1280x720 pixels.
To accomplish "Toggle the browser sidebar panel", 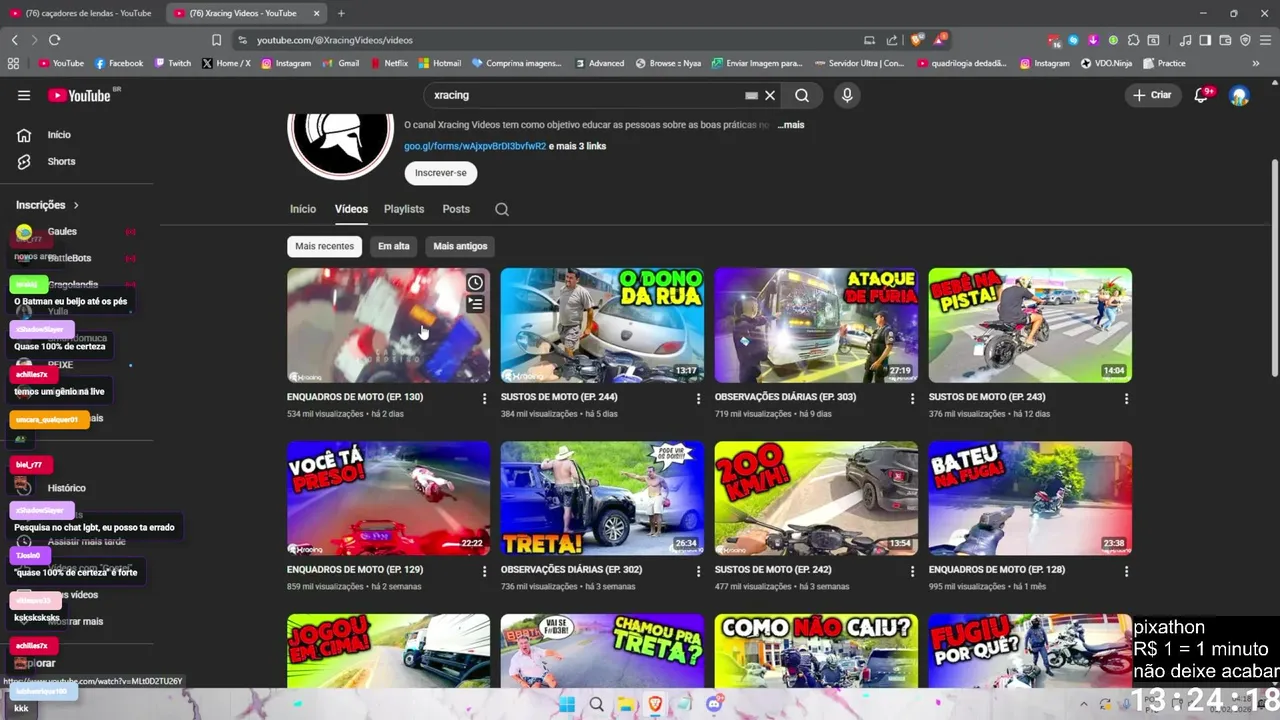I will click(1205, 40).
